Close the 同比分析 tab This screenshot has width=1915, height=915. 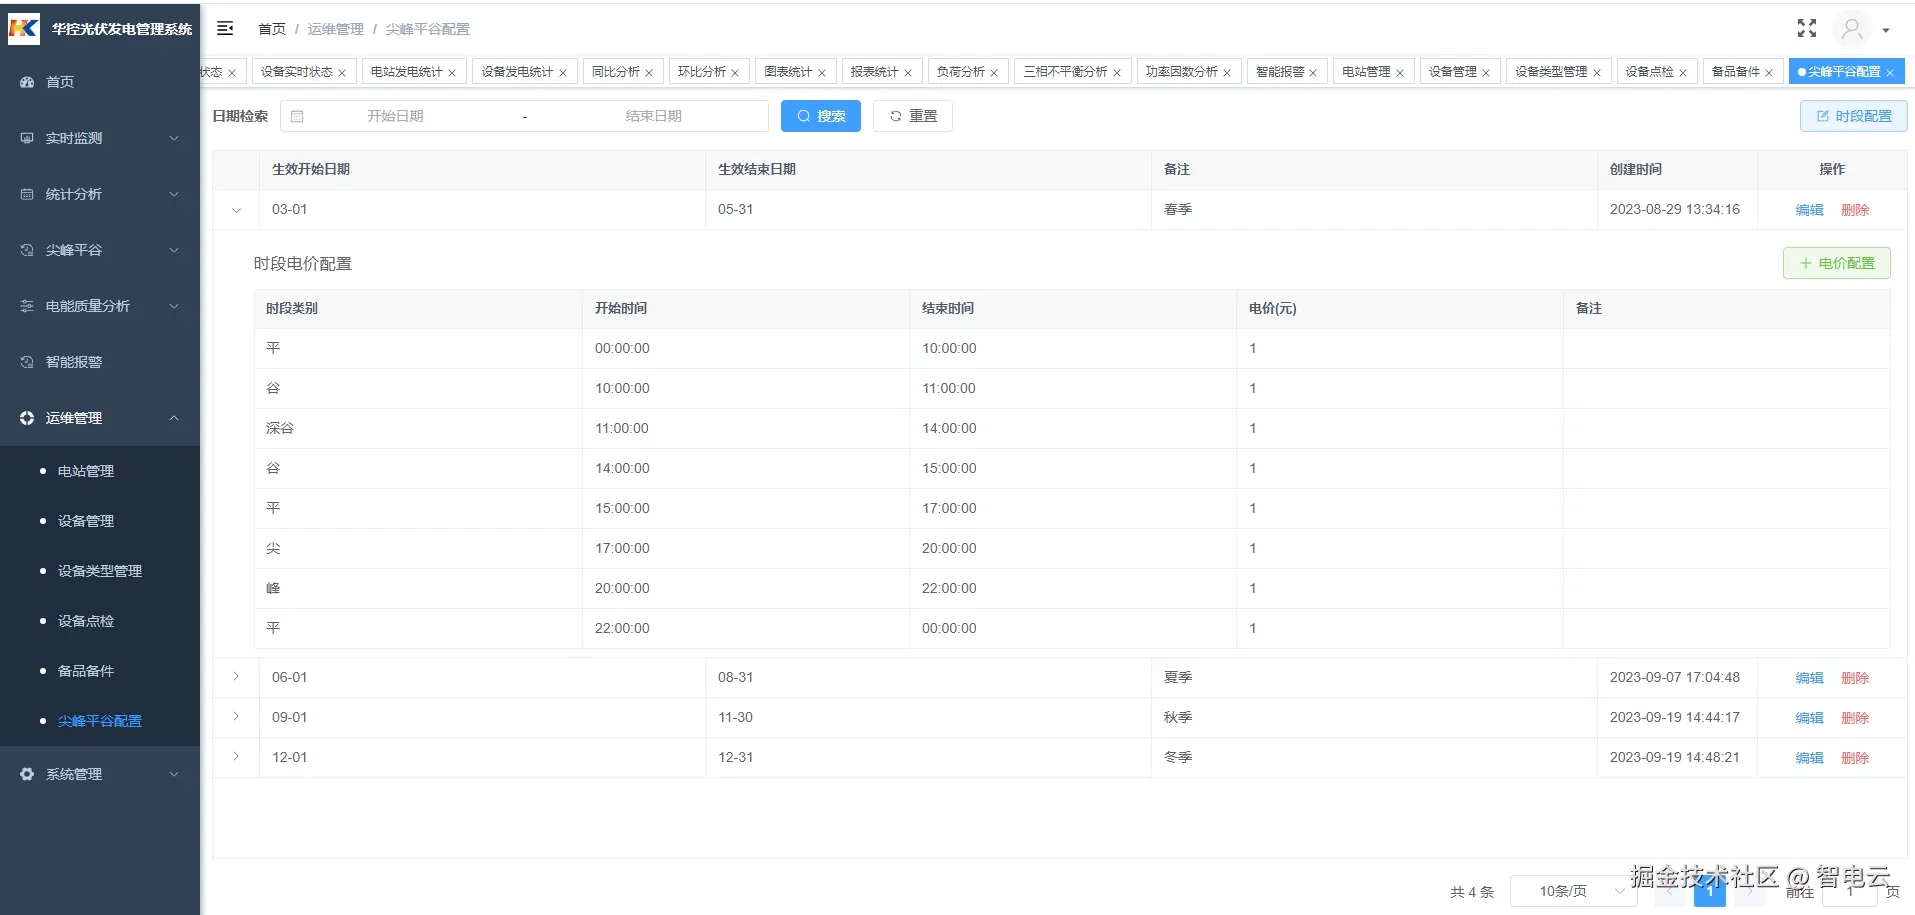point(649,73)
